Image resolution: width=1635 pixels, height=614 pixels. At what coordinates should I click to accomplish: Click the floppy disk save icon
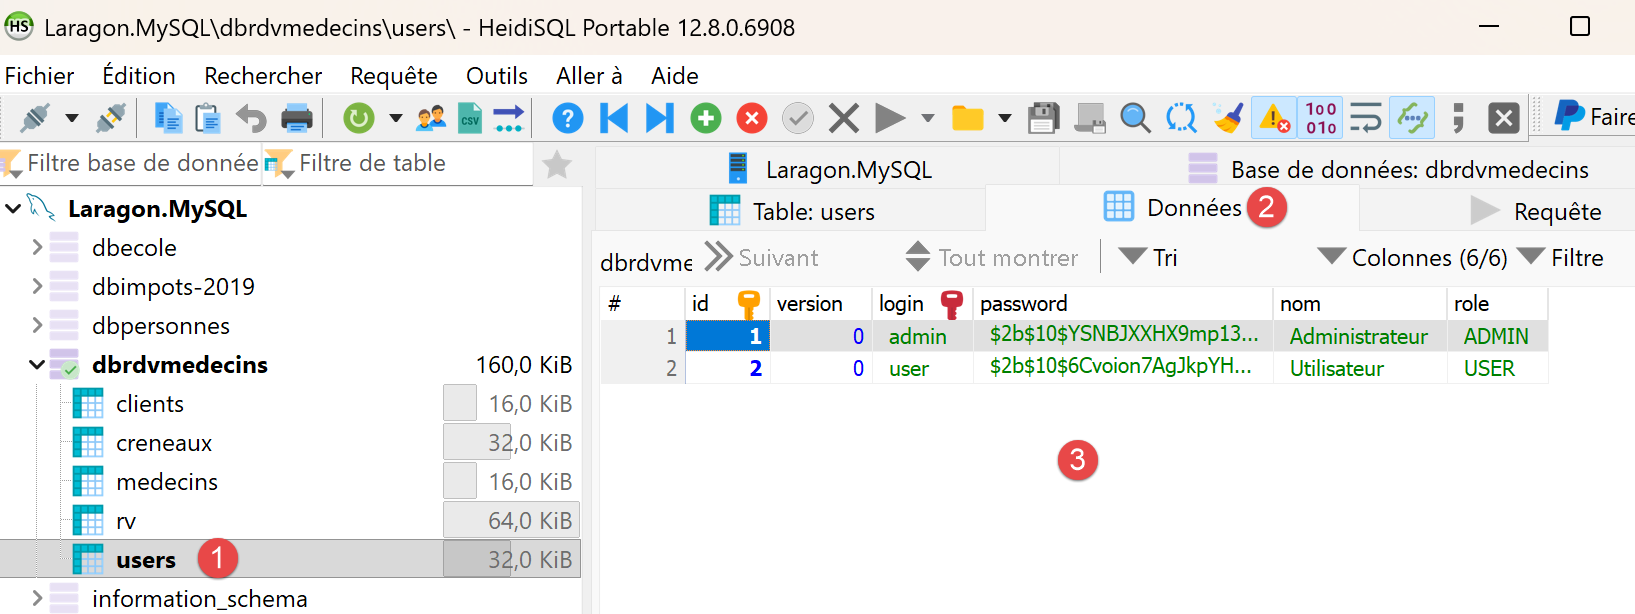pyautogui.click(x=1043, y=118)
